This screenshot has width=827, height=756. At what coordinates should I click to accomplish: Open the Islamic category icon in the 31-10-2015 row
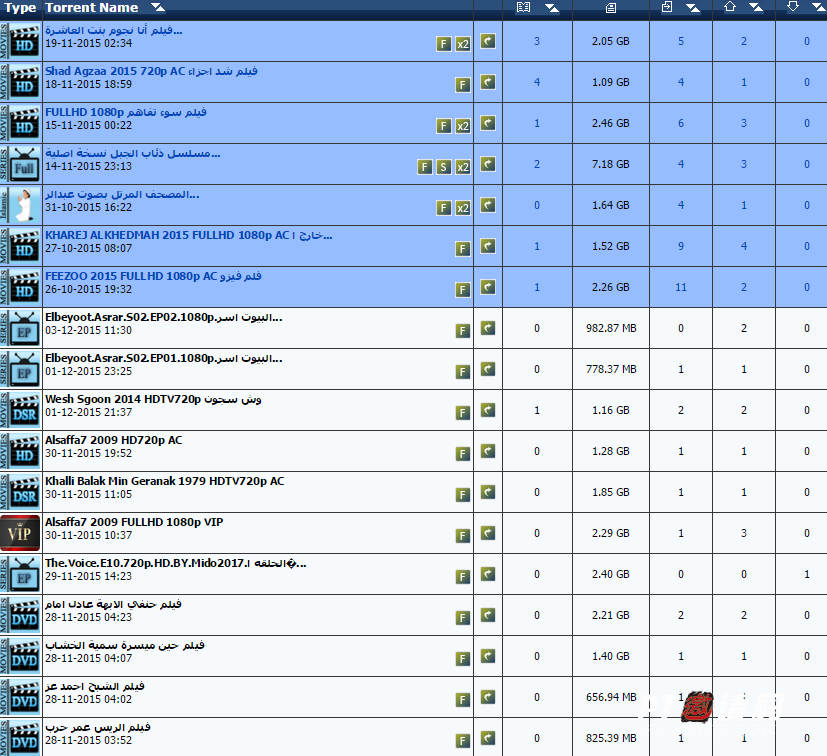(20, 205)
